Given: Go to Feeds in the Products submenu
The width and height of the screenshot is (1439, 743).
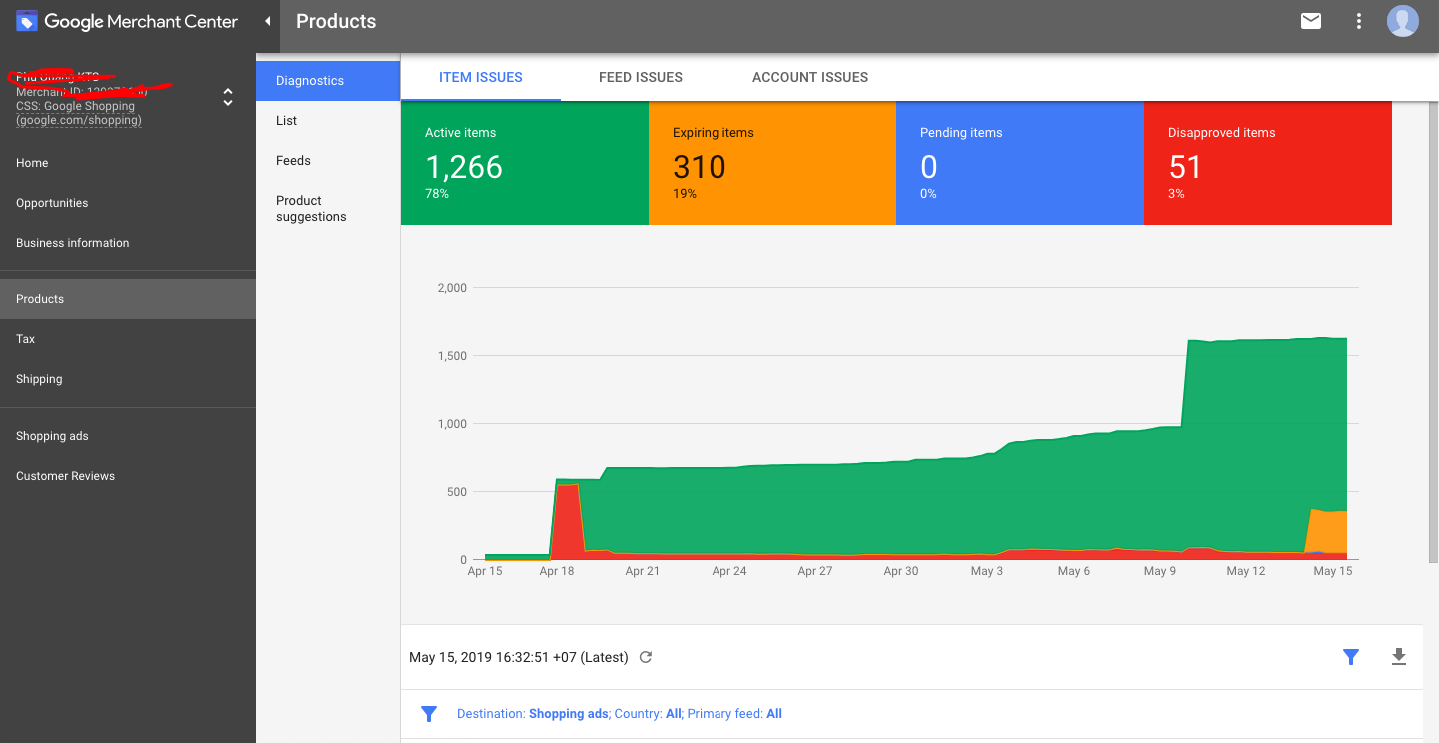Looking at the screenshot, I should pyautogui.click(x=293, y=161).
